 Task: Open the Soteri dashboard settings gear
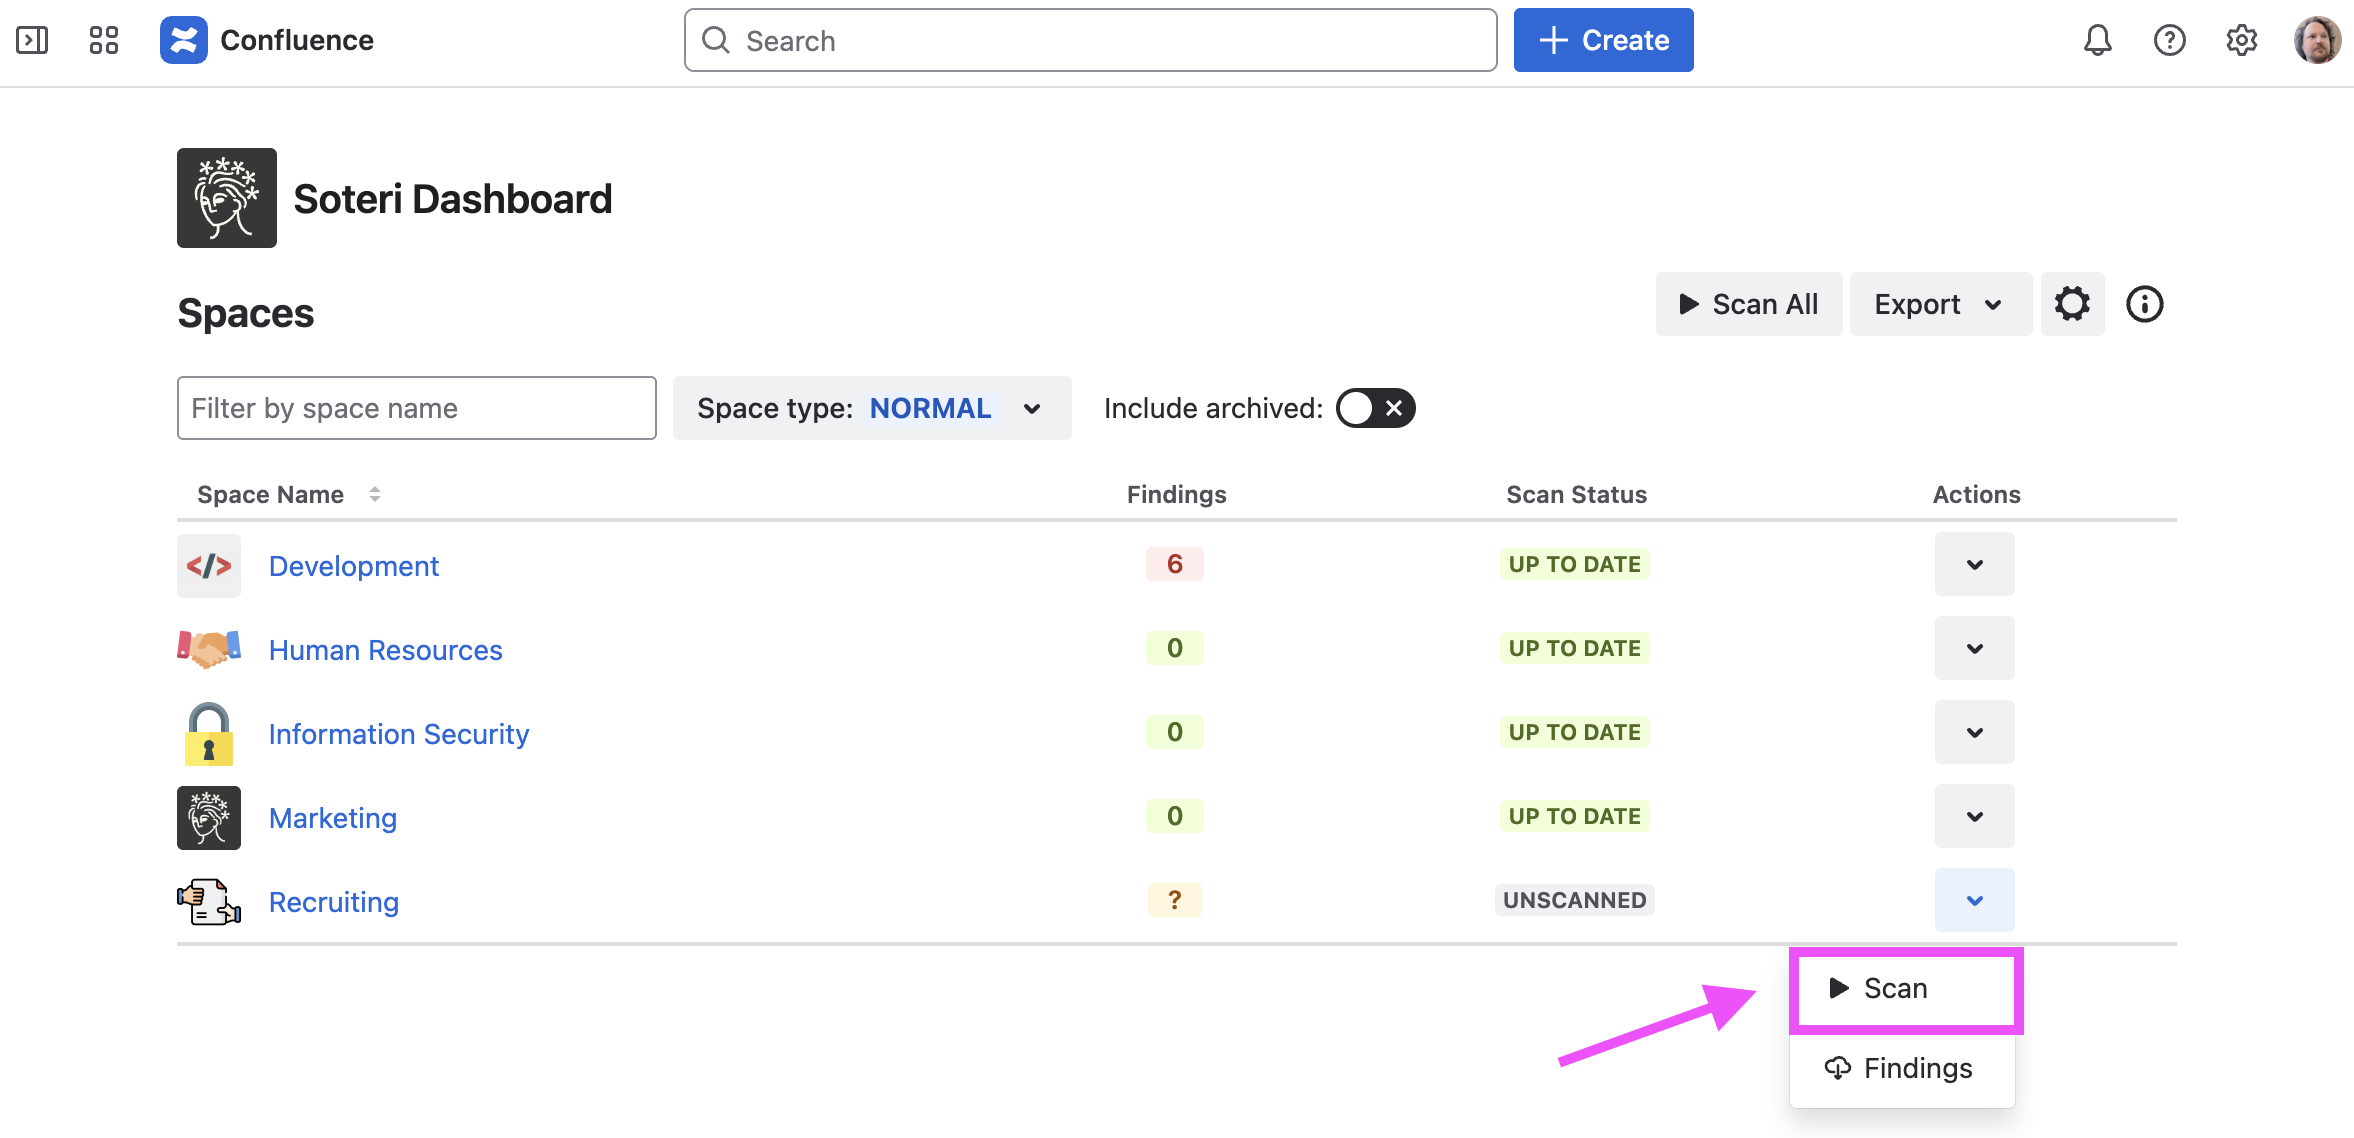tap(2072, 304)
